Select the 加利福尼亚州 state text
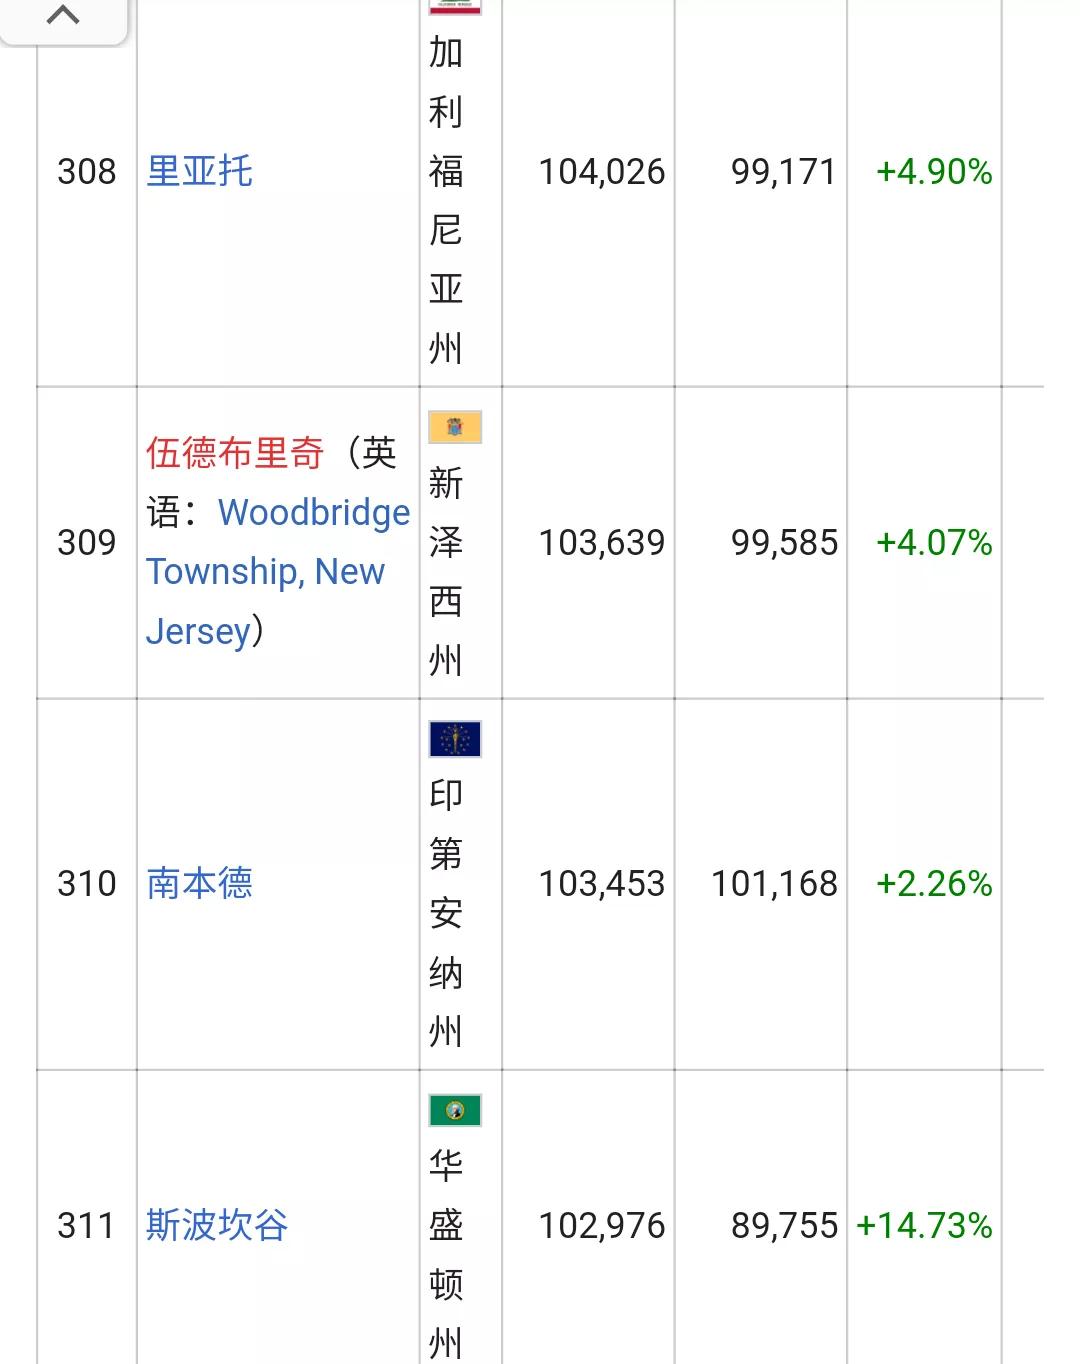1080x1364 pixels. click(446, 200)
